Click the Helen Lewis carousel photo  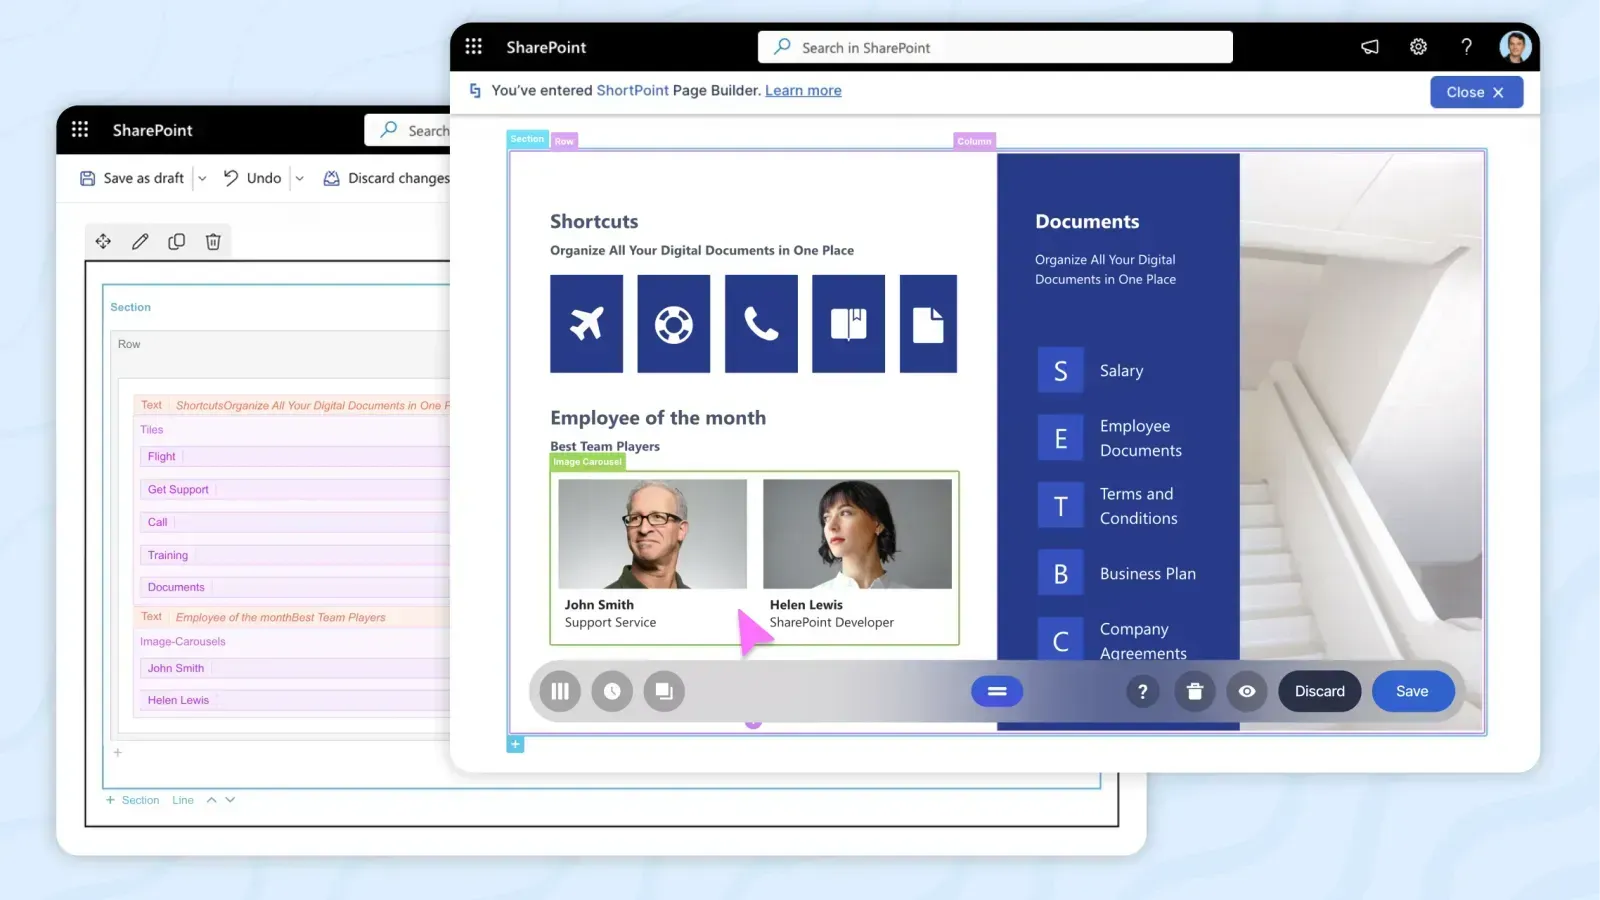(857, 534)
